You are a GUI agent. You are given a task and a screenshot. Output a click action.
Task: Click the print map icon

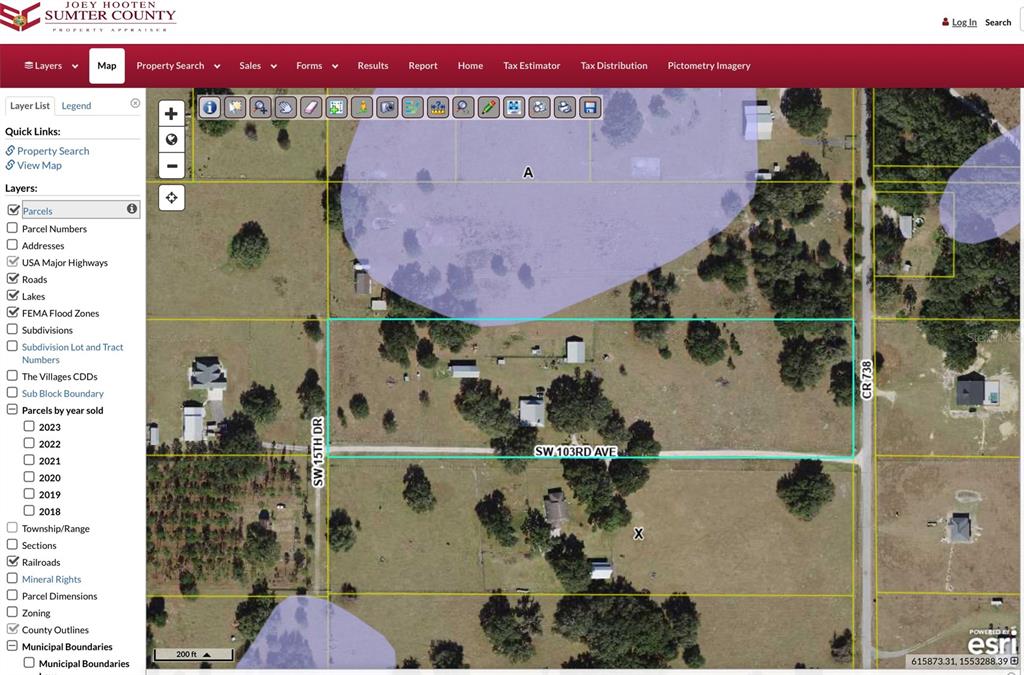tap(565, 107)
